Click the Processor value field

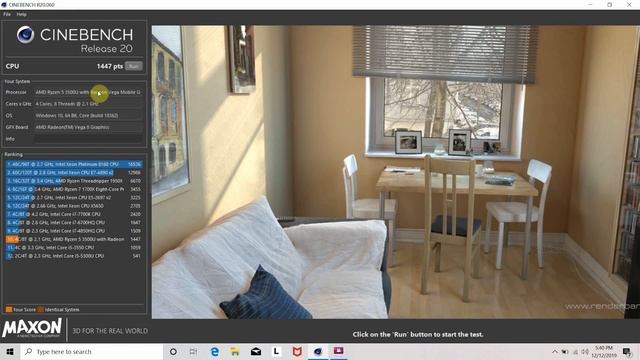[x=88, y=92]
